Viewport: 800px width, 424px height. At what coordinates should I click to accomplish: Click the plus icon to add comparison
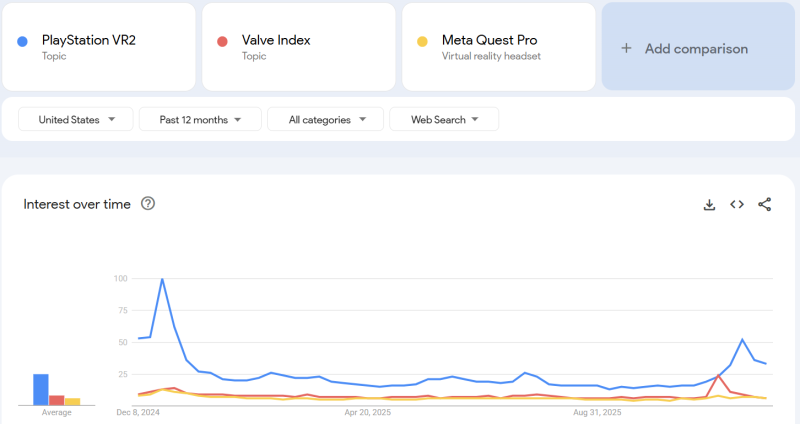click(x=626, y=48)
